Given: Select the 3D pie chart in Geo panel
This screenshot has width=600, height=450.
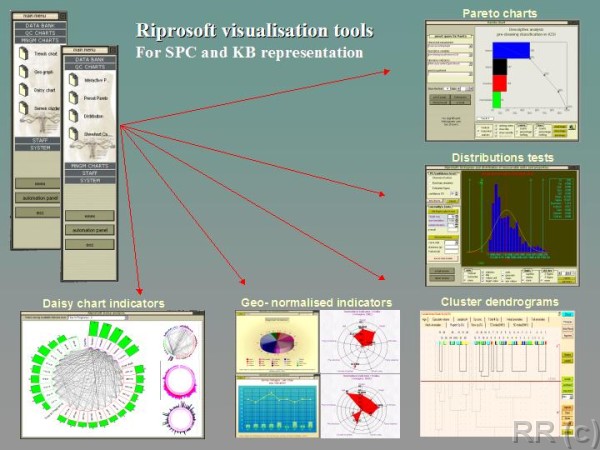Looking at the screenshot, I should (x=277, y=342).
